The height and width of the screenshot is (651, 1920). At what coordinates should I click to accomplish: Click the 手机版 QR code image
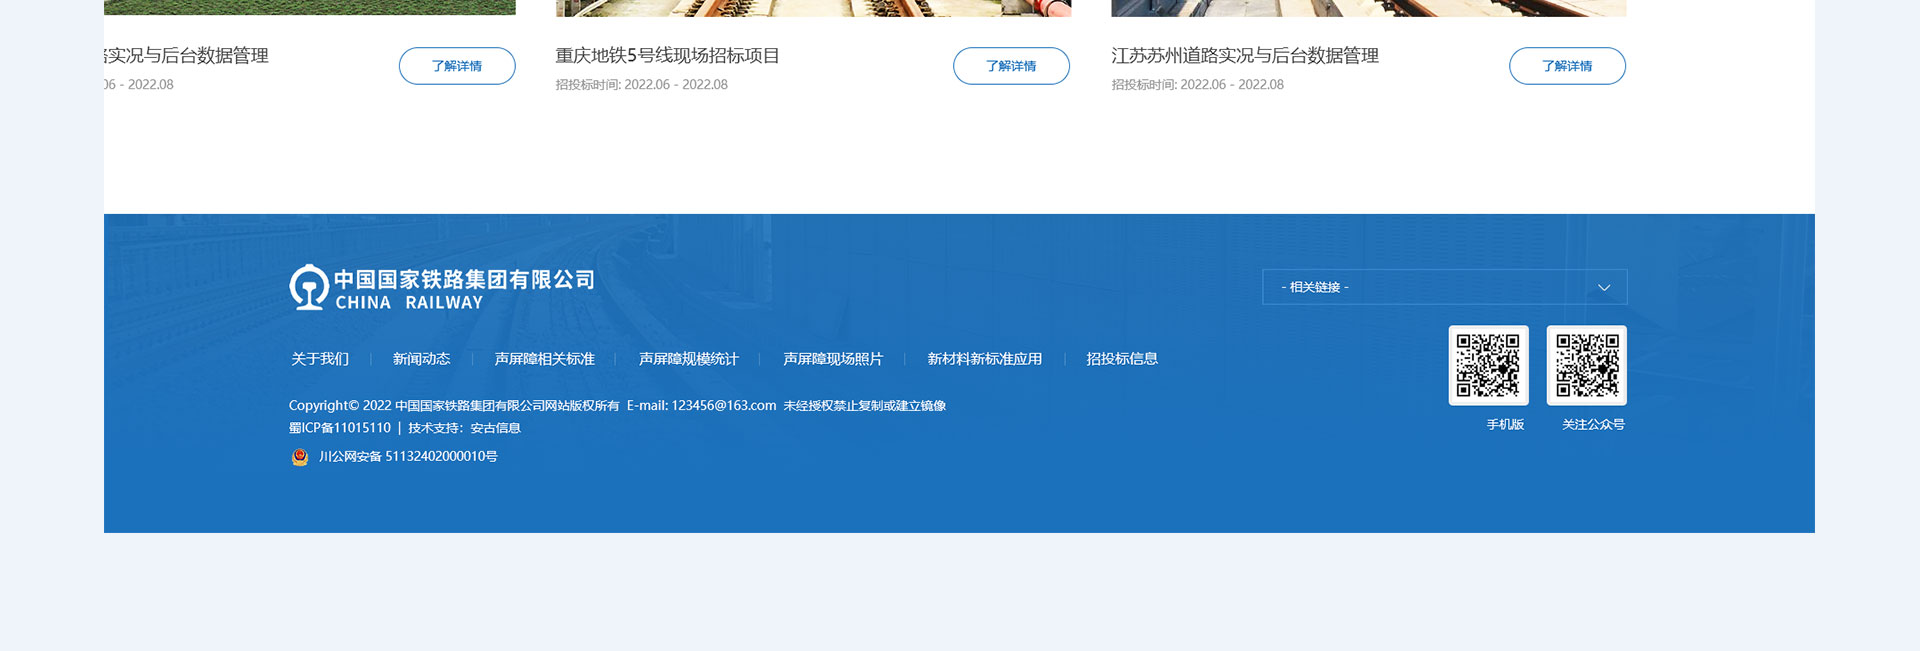[1488, 365]
